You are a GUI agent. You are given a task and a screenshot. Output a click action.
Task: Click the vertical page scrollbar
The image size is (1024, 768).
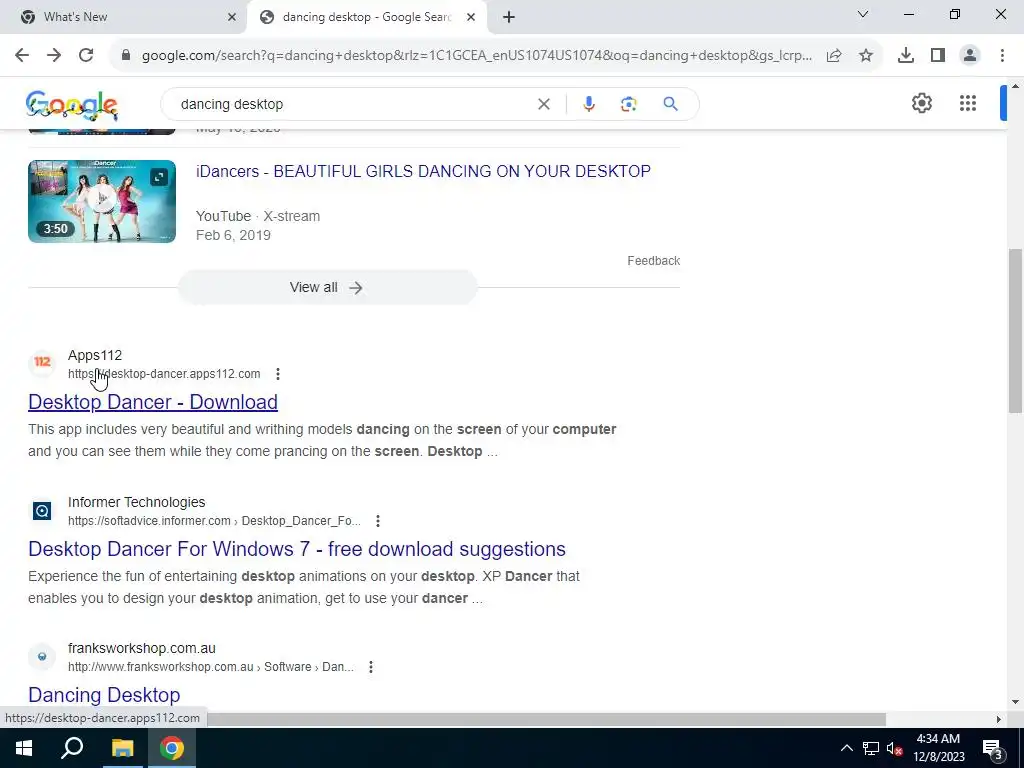pyautogui.click(x=1015, y=330)
